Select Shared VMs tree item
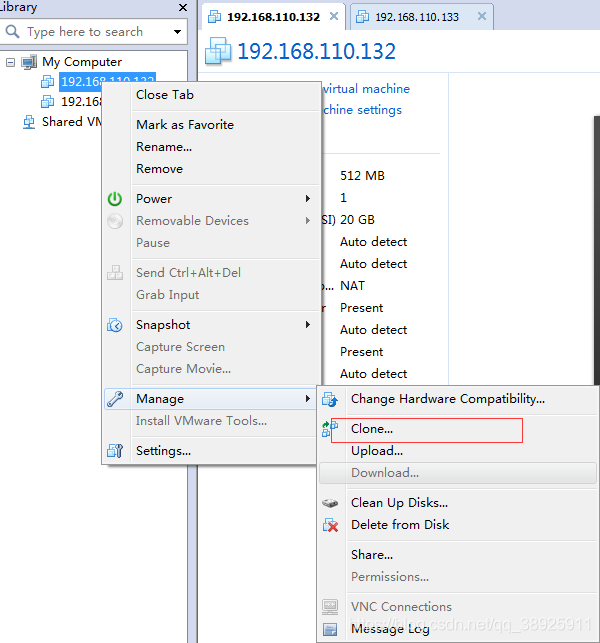 [x=72, y=122]
